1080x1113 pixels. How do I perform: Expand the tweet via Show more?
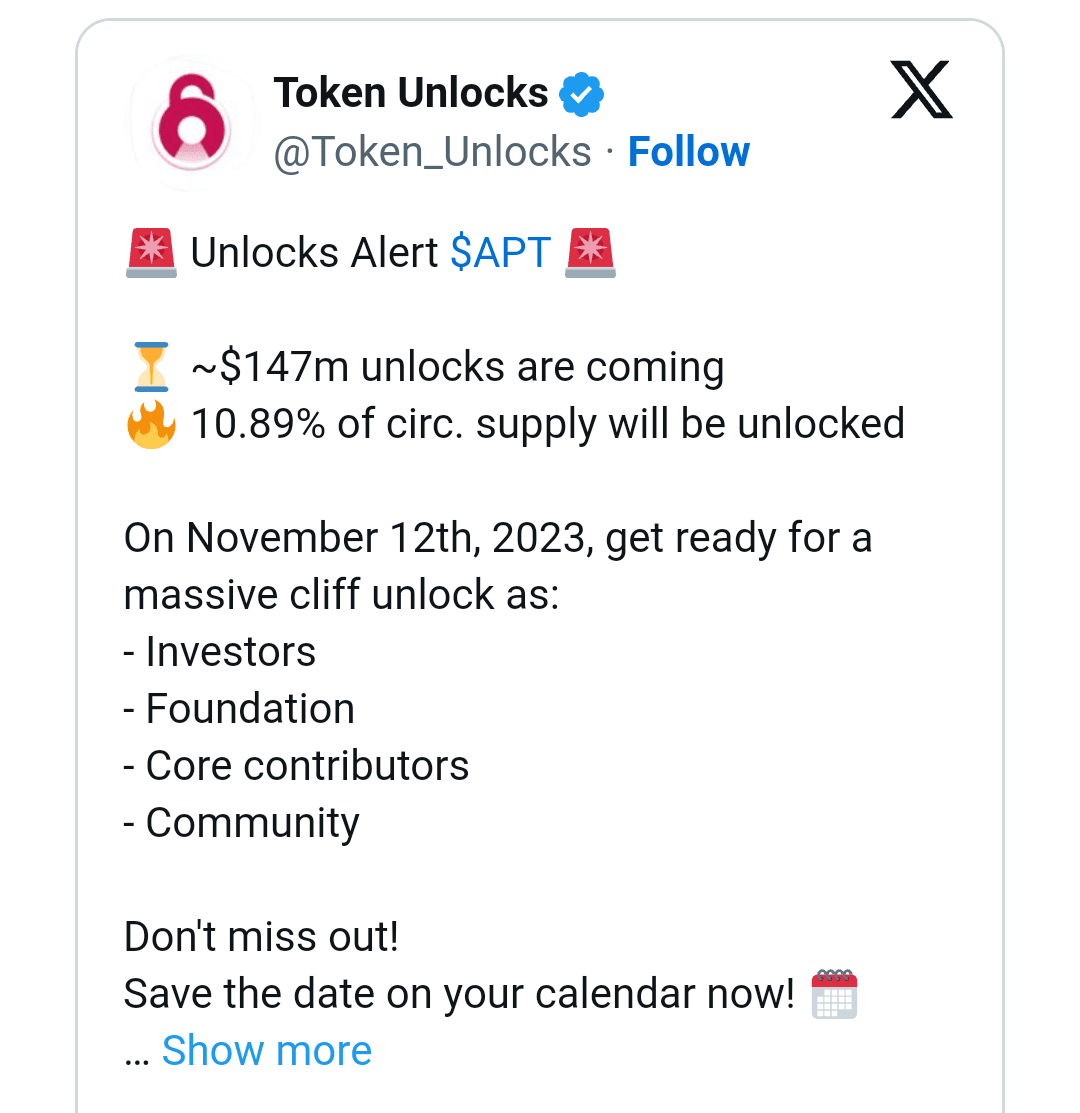[266, 1050]
